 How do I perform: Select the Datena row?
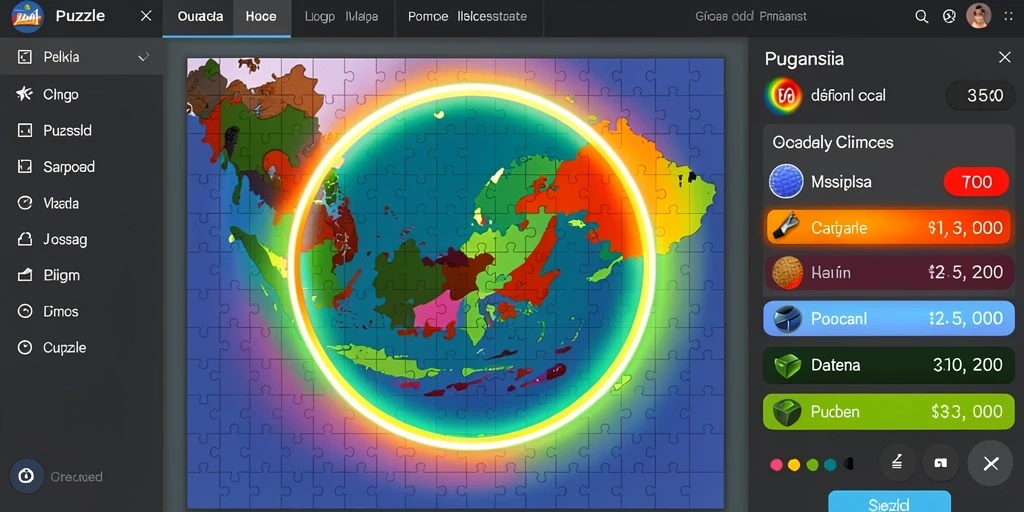tap(889, 364)
